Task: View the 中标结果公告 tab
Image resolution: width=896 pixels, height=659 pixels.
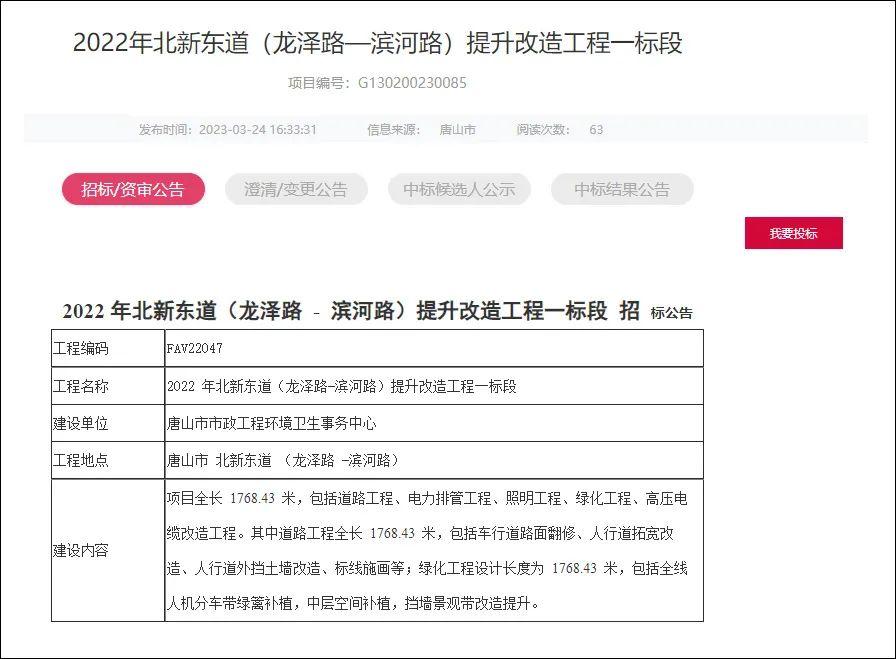Action: pos(622,189)
